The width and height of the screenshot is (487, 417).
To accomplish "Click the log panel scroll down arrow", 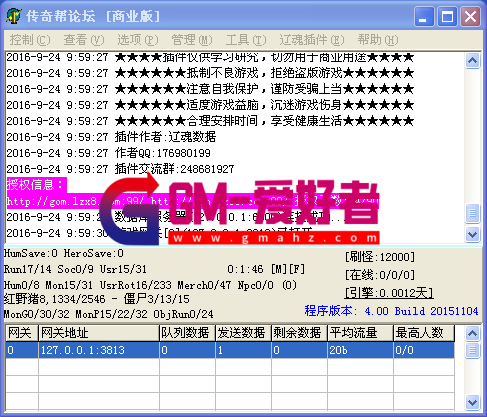I will point(472,234).
